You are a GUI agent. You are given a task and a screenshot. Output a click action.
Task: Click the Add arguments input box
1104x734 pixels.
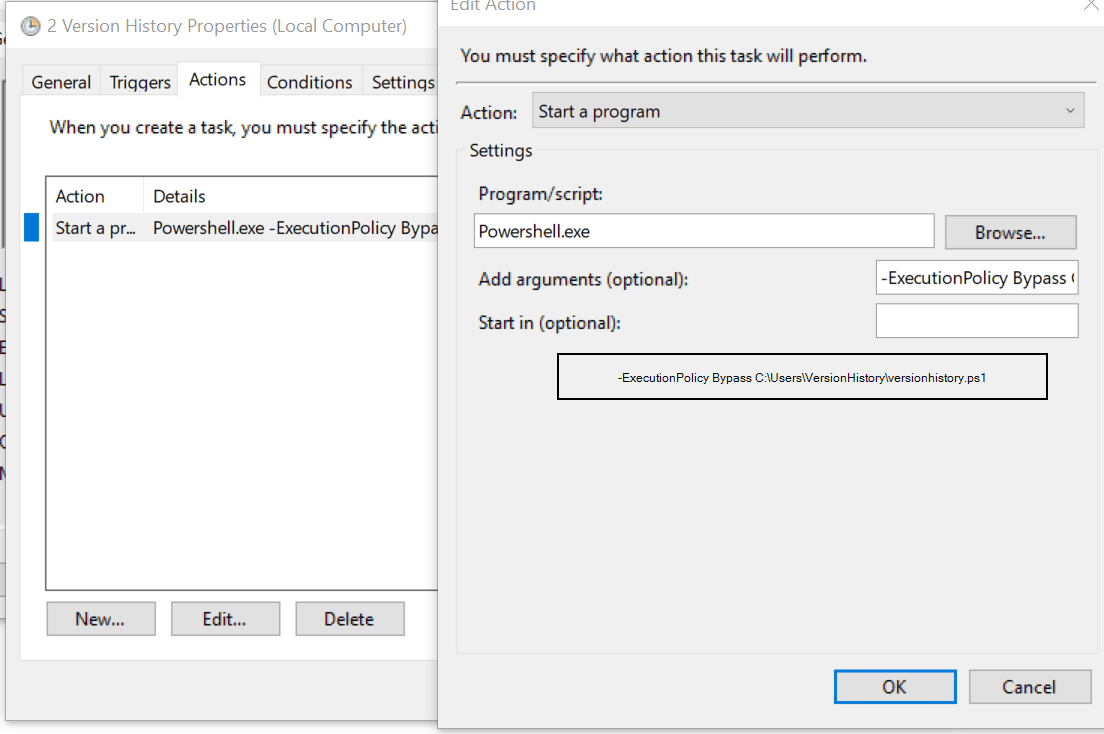[977, 277]
